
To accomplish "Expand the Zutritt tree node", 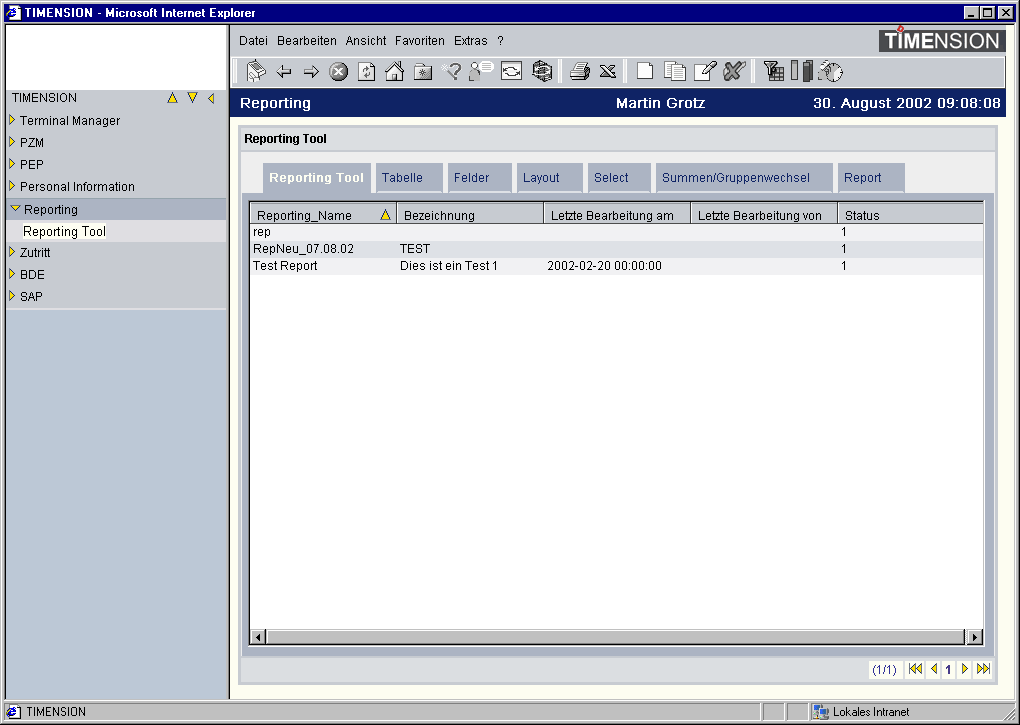I will click(12, 253).
